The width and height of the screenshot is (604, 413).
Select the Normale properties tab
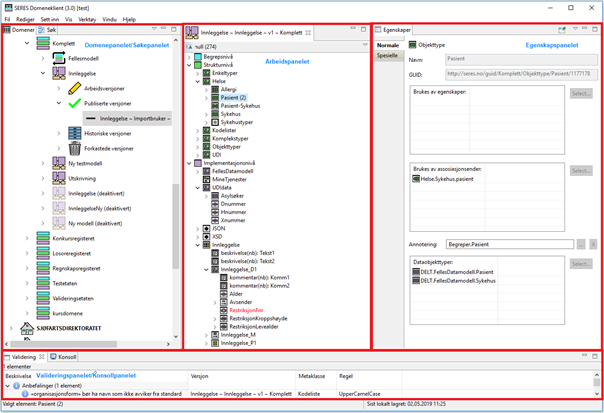(x=388, y=45)
